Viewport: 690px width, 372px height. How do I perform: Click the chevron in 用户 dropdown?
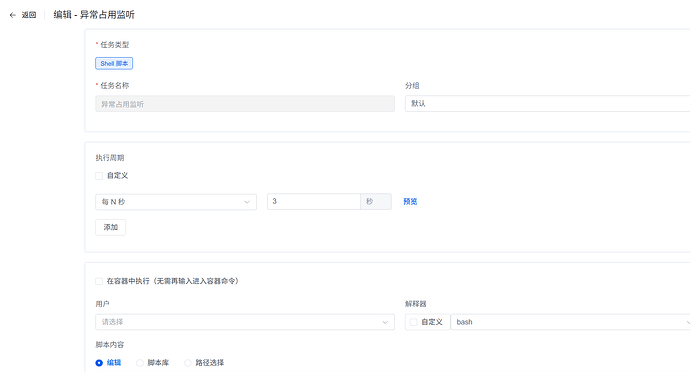pos(385,322)
